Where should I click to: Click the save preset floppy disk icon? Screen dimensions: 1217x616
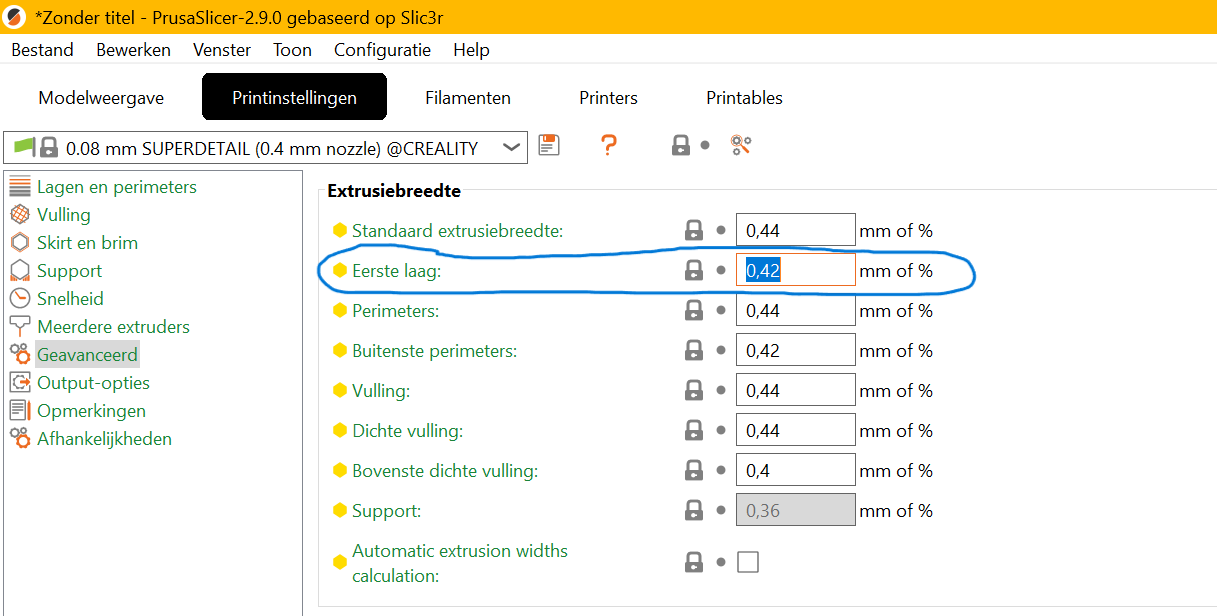548,145
